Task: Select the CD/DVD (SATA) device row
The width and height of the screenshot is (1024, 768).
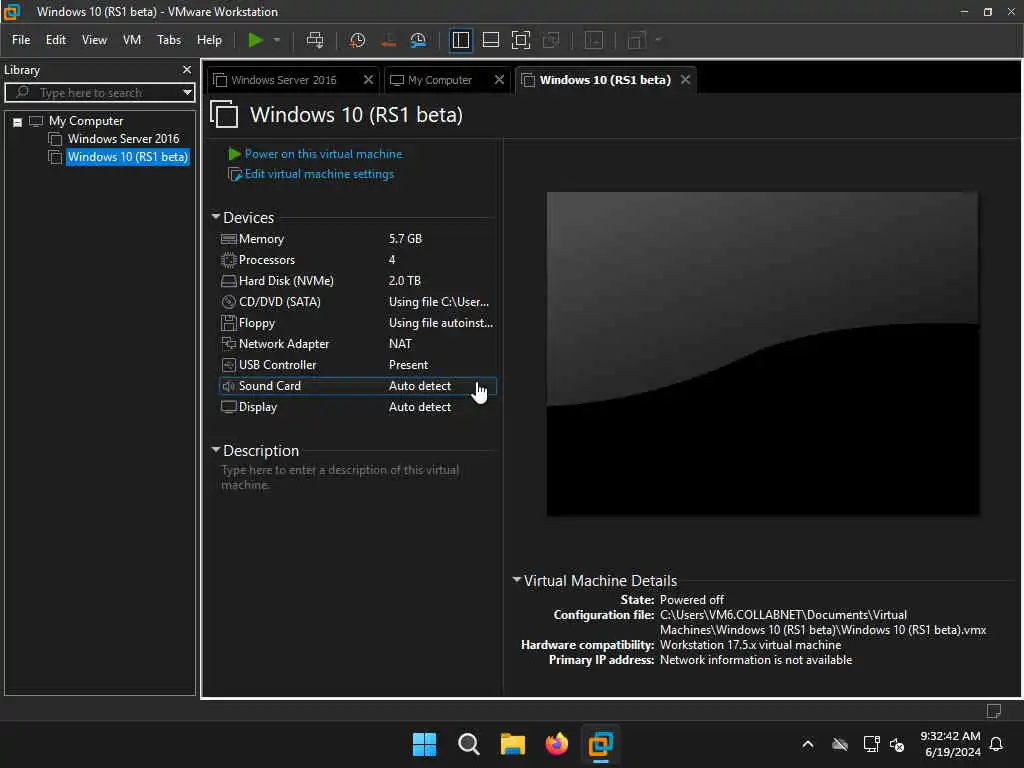Action: pyautogui.click(x=357, y=302)
